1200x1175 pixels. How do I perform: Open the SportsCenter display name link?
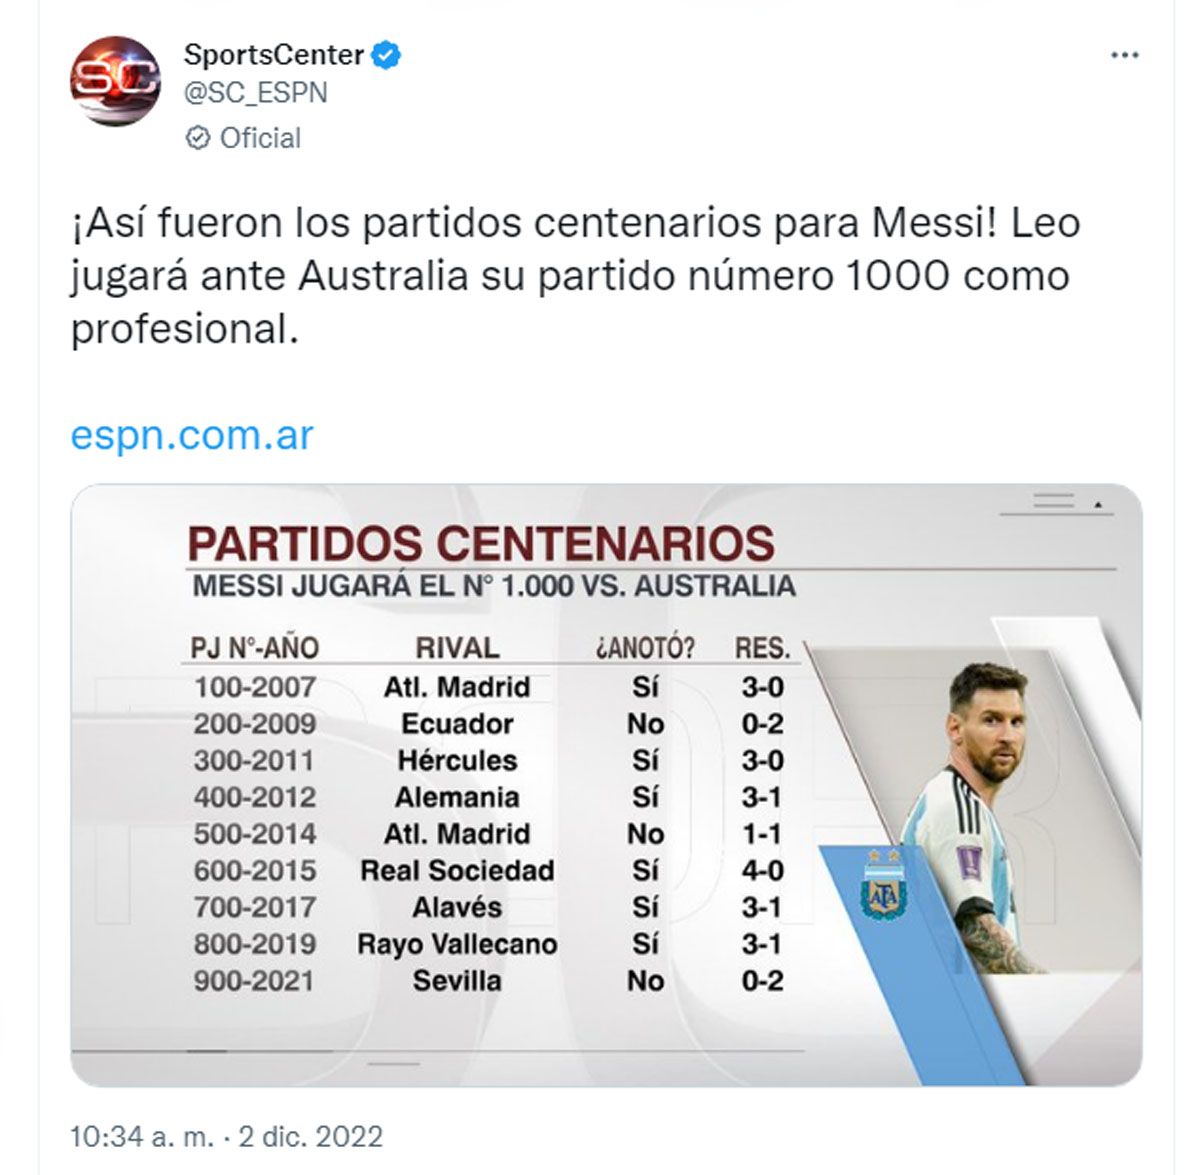point(273,55)
